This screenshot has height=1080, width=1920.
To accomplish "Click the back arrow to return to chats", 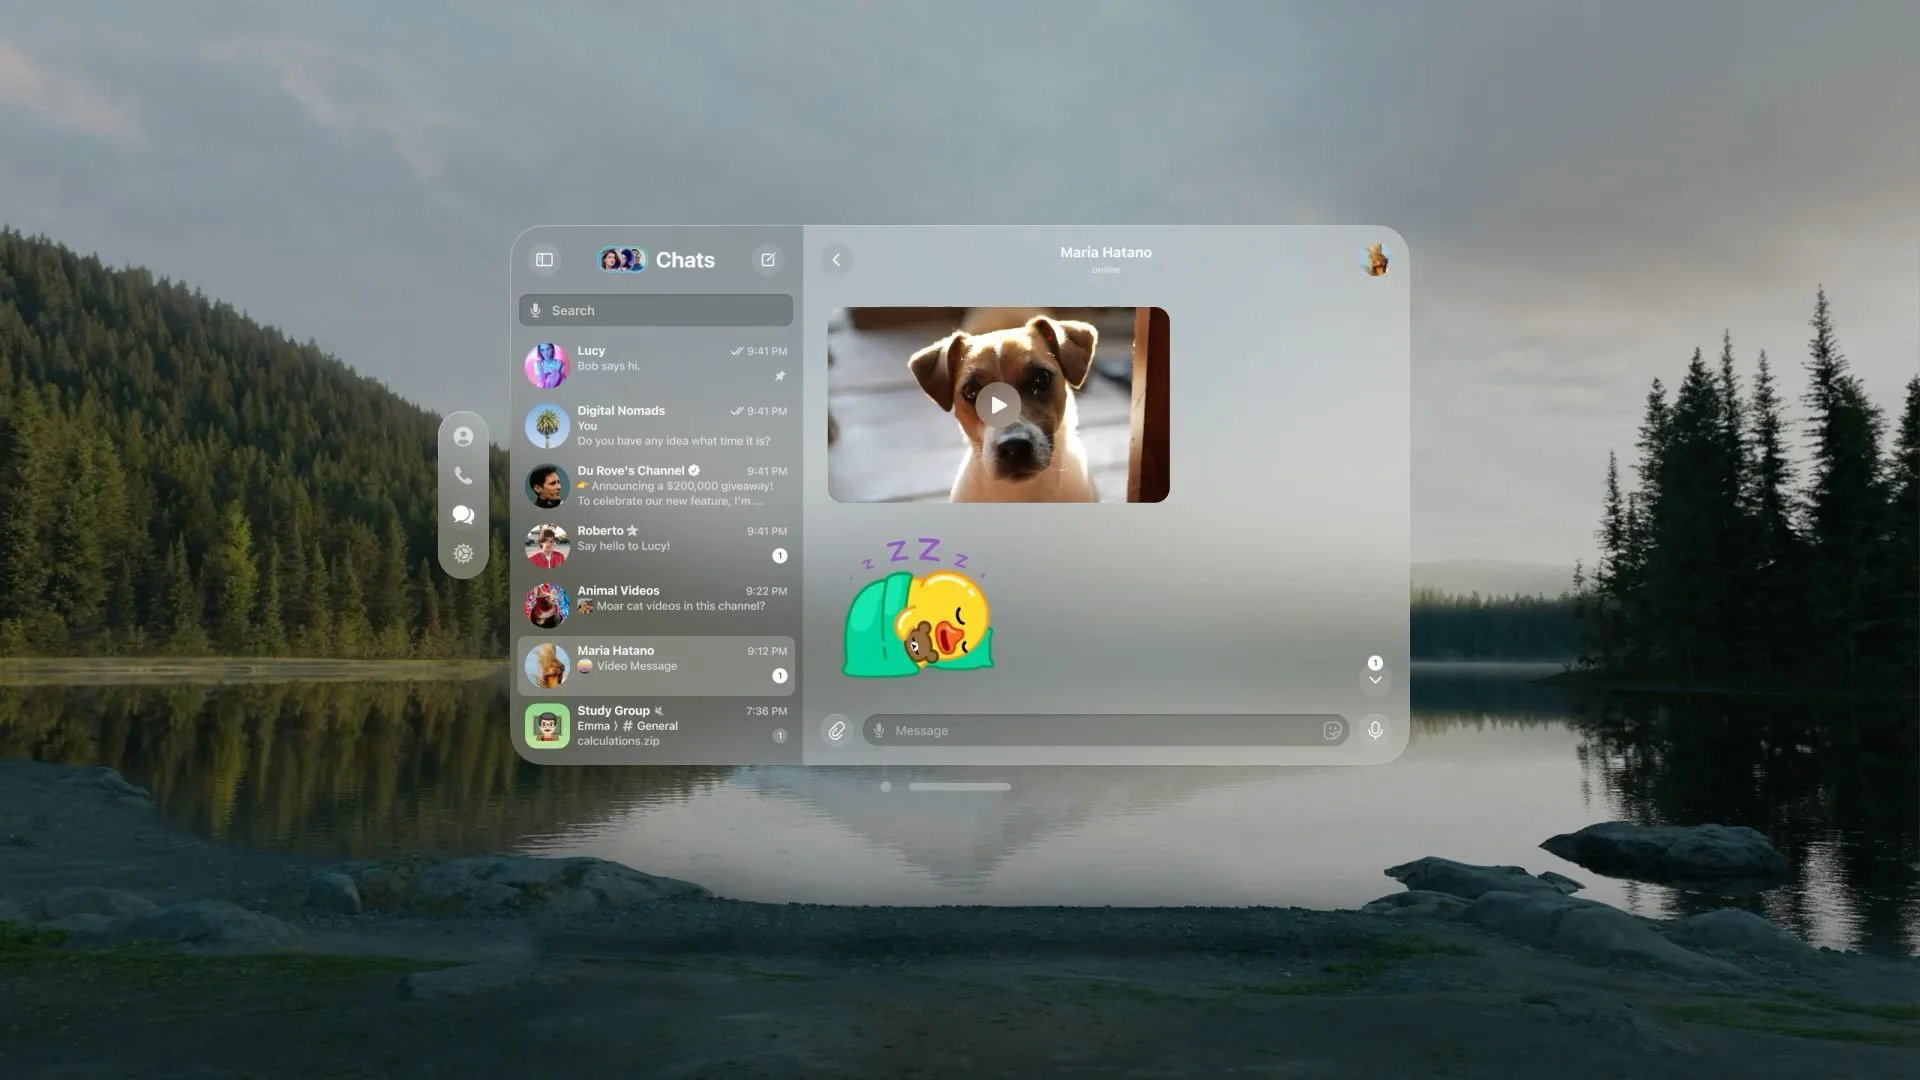I will click(x=836, y=258).
